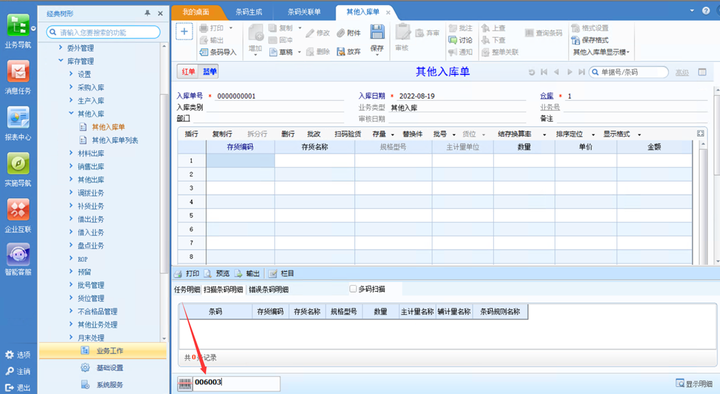Click the 智能客服 robot icon
720x394 pixels.
18,254
